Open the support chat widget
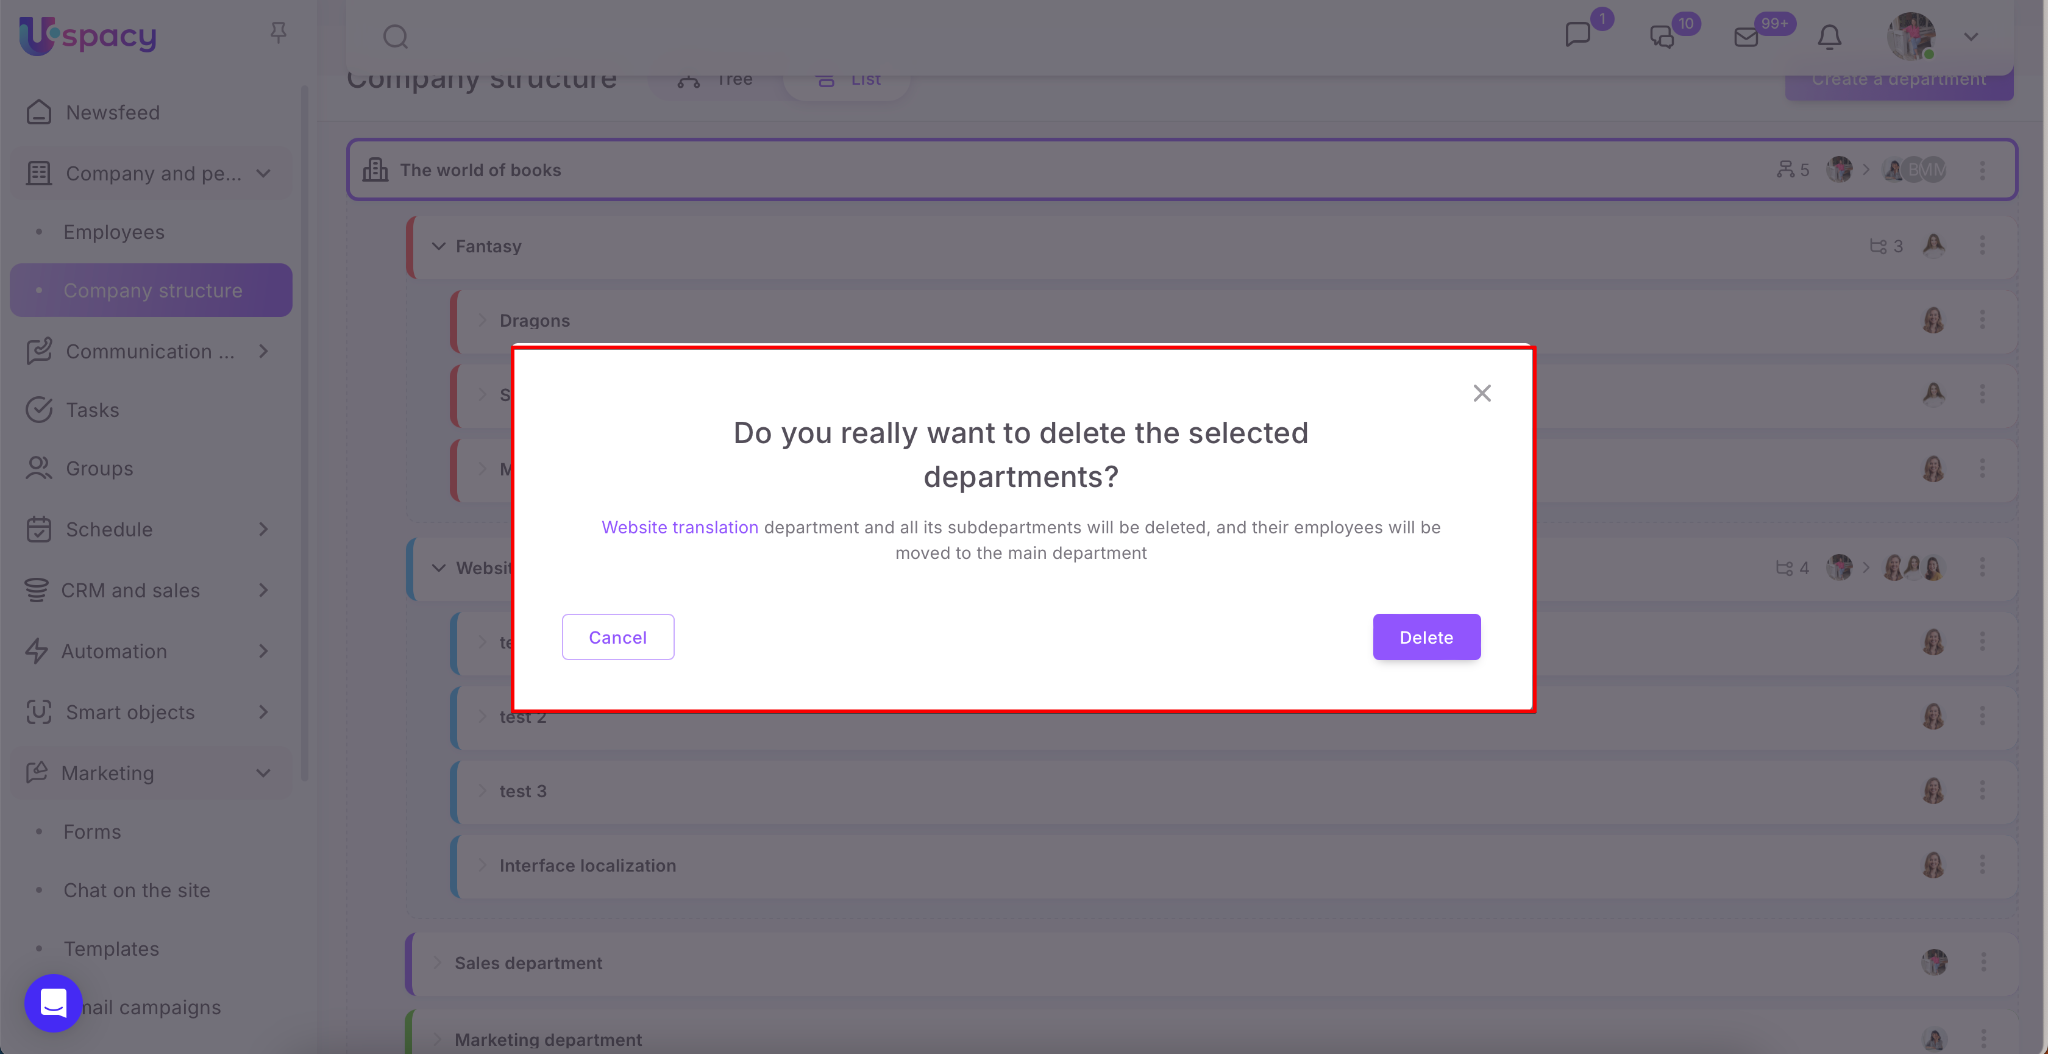Viewport: 2048px width, 1054px height. [53, 1002]
